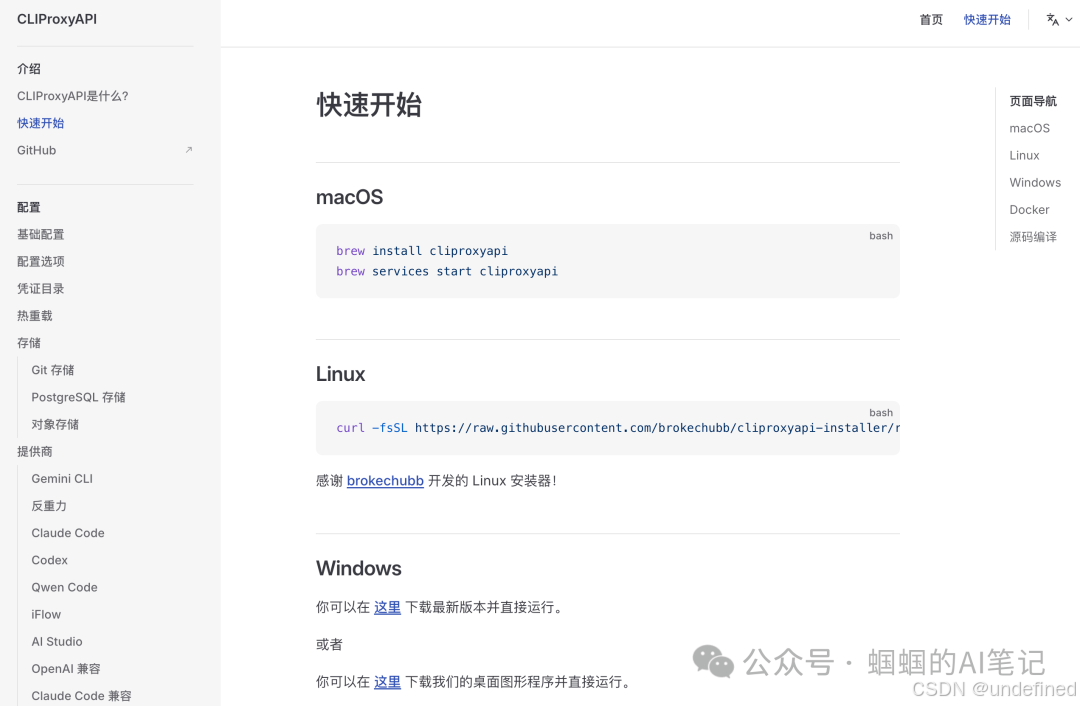Jump to 源码编译 in page navigation

1033,236
